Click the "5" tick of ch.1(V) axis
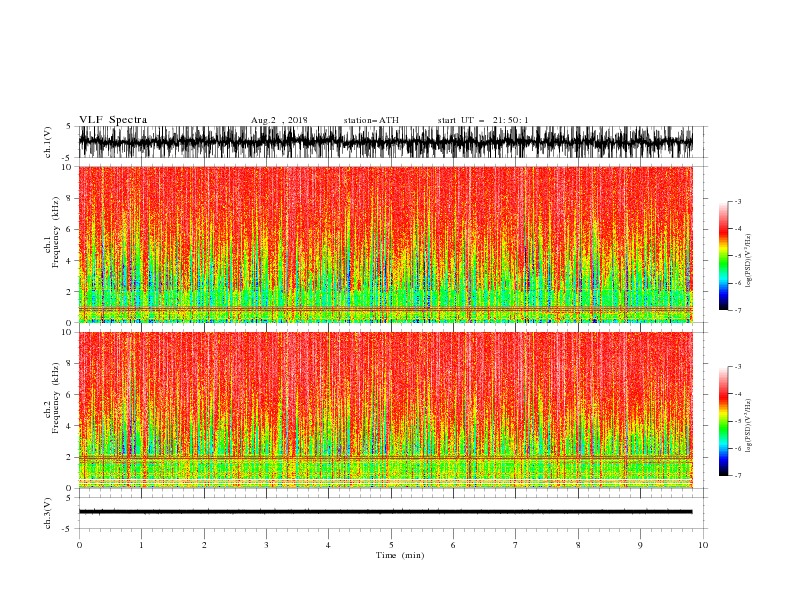The height and width of the screenshot is (612, 792). tap(69, 126)
